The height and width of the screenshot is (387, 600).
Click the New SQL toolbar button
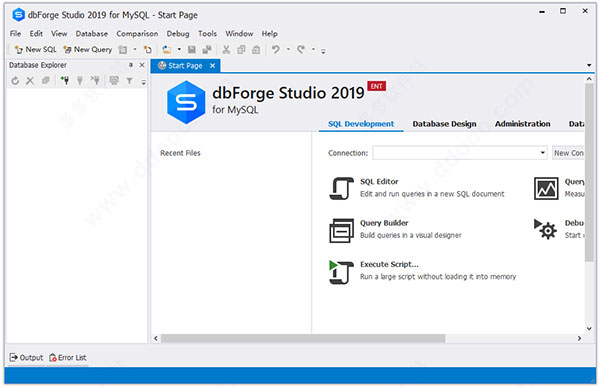coord(35,49)
